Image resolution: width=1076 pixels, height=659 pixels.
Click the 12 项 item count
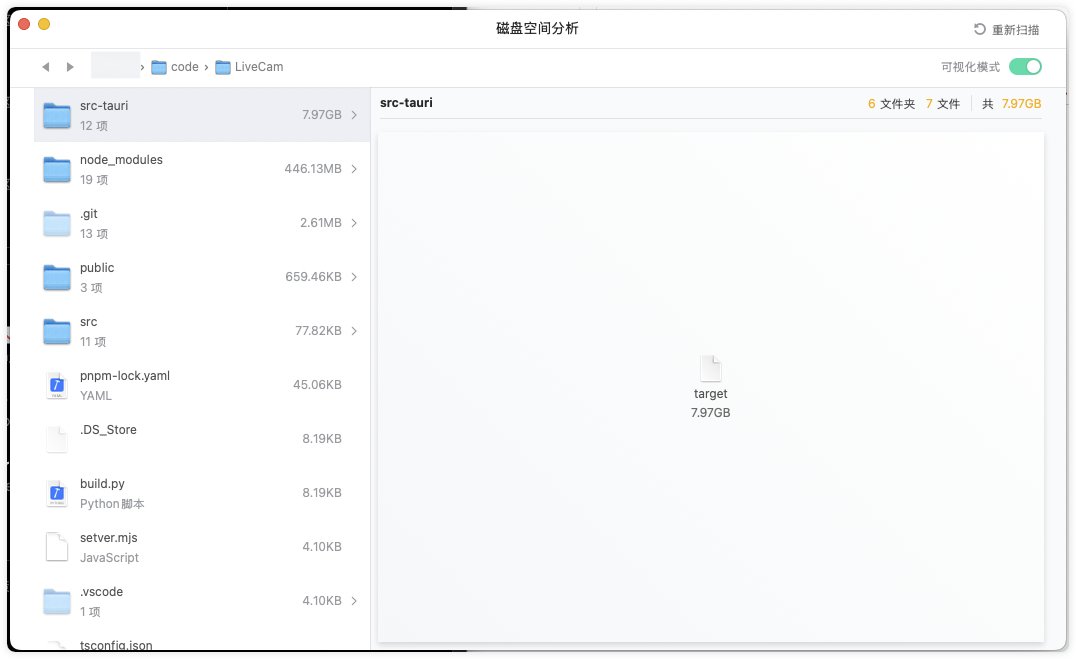pos(94,126)
